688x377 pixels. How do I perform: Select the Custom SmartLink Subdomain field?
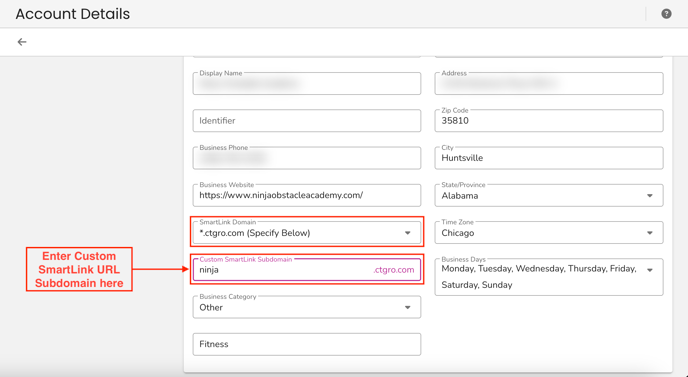[307, 270]
